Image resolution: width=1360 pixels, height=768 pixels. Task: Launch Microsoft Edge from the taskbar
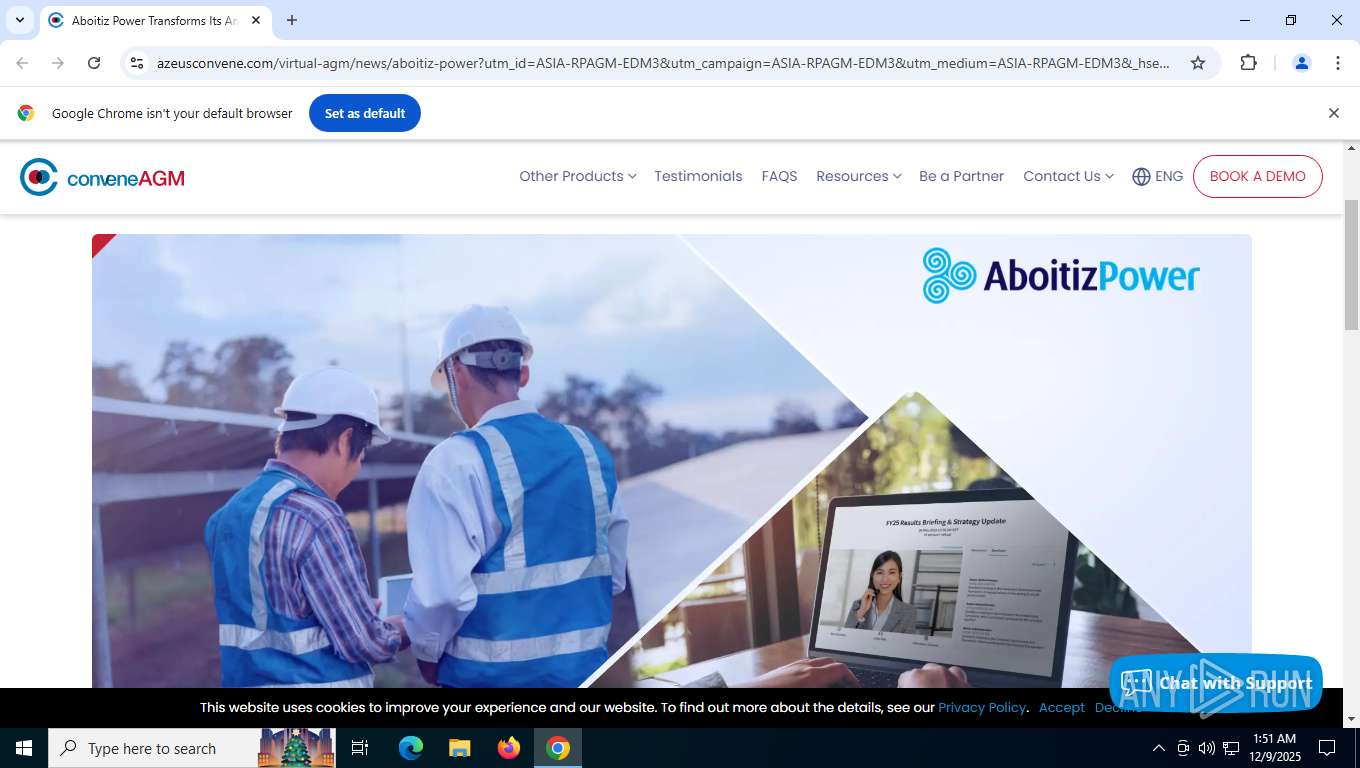click(x=411, y=748)
